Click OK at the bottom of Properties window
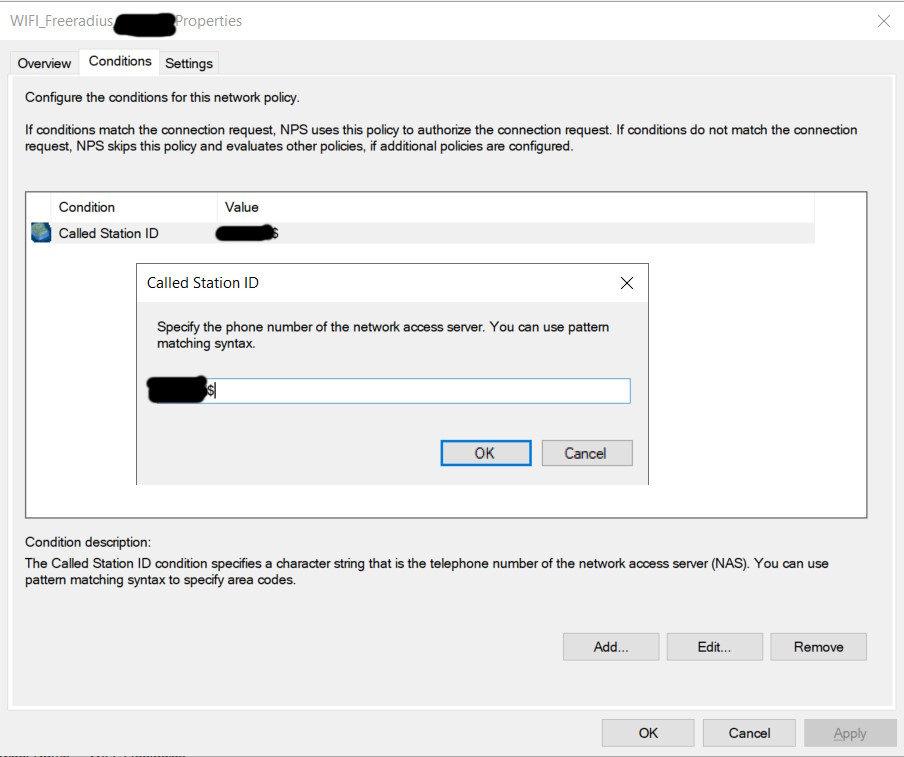The image size is (904, 757). 648,733
